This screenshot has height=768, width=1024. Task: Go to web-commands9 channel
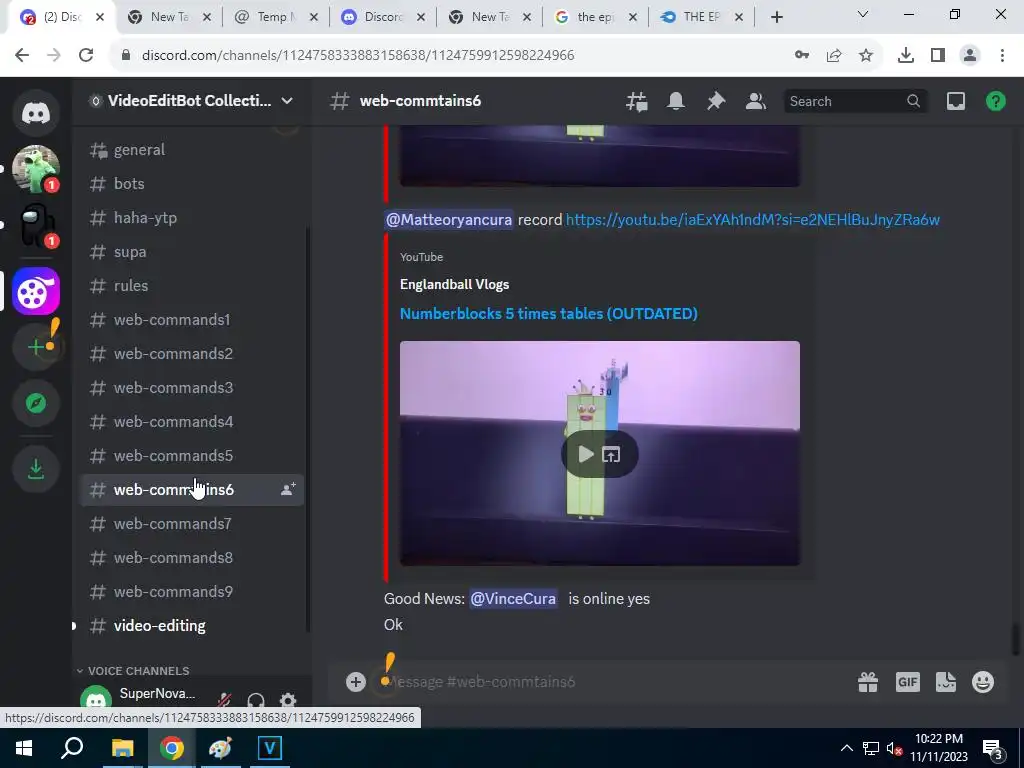pyautogui.click(x=192, y=591)
